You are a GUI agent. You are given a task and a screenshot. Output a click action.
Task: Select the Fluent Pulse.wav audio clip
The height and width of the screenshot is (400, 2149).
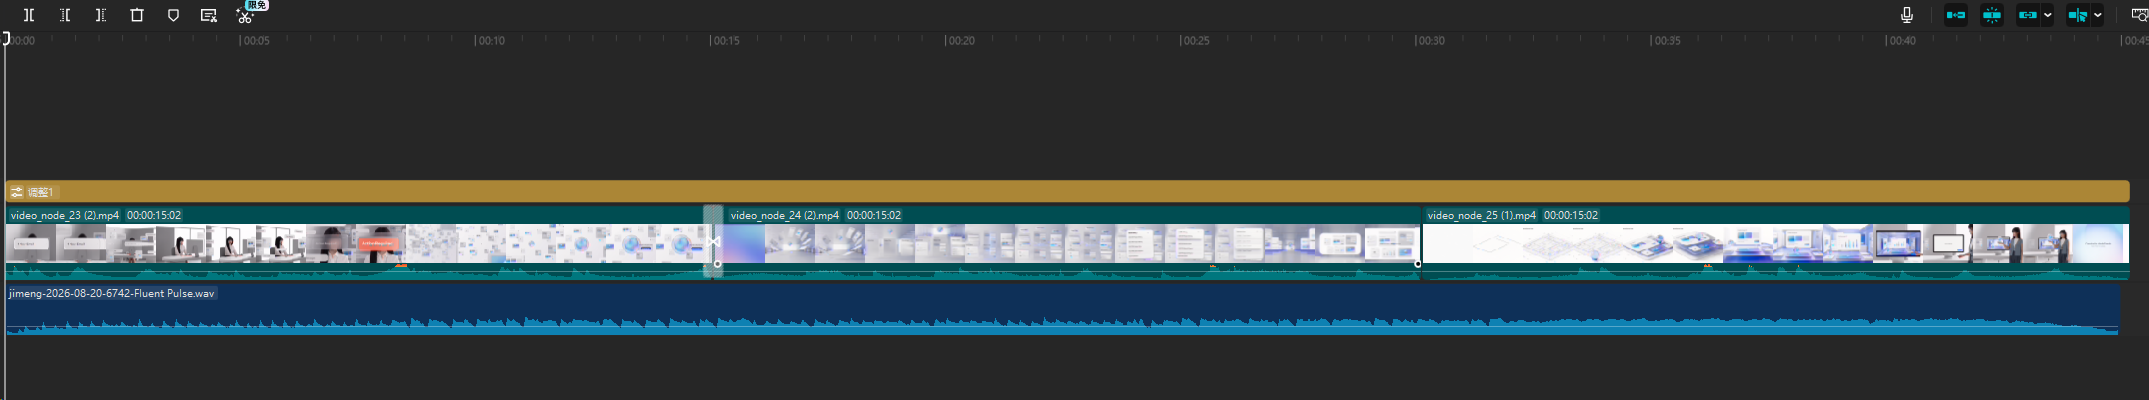click(1062, 310)
